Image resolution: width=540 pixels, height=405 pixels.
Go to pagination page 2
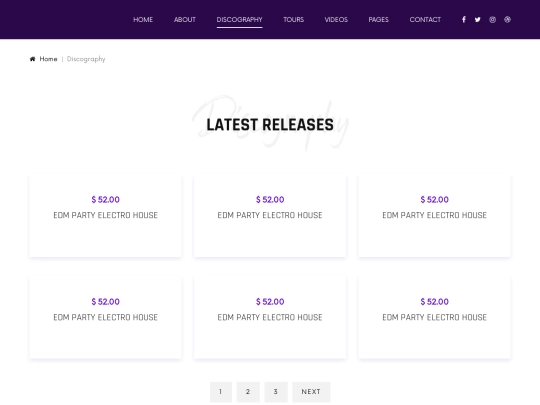point(248,392)
